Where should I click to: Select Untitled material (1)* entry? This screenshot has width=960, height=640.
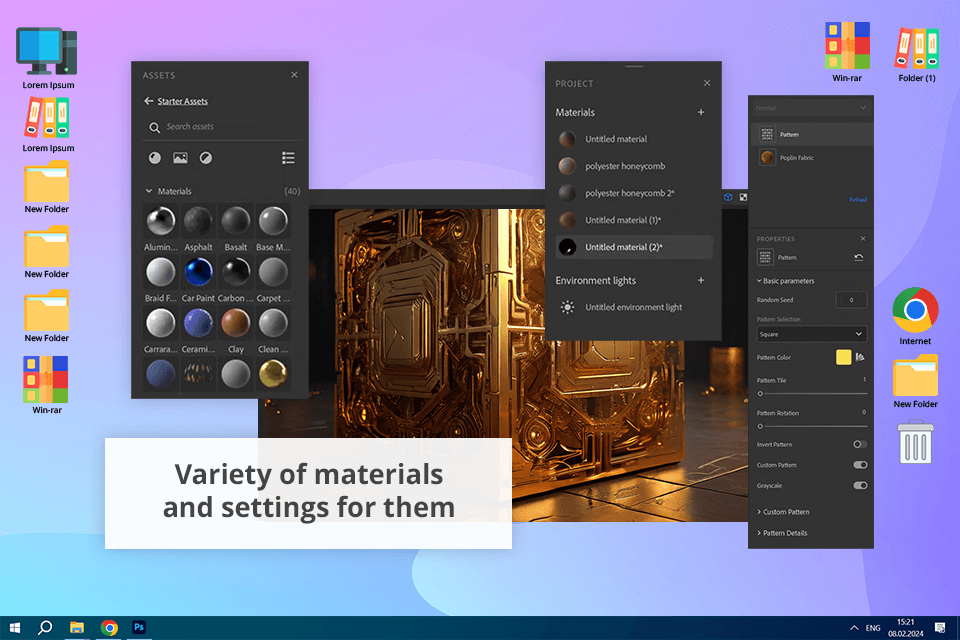(x=634, y=220)
